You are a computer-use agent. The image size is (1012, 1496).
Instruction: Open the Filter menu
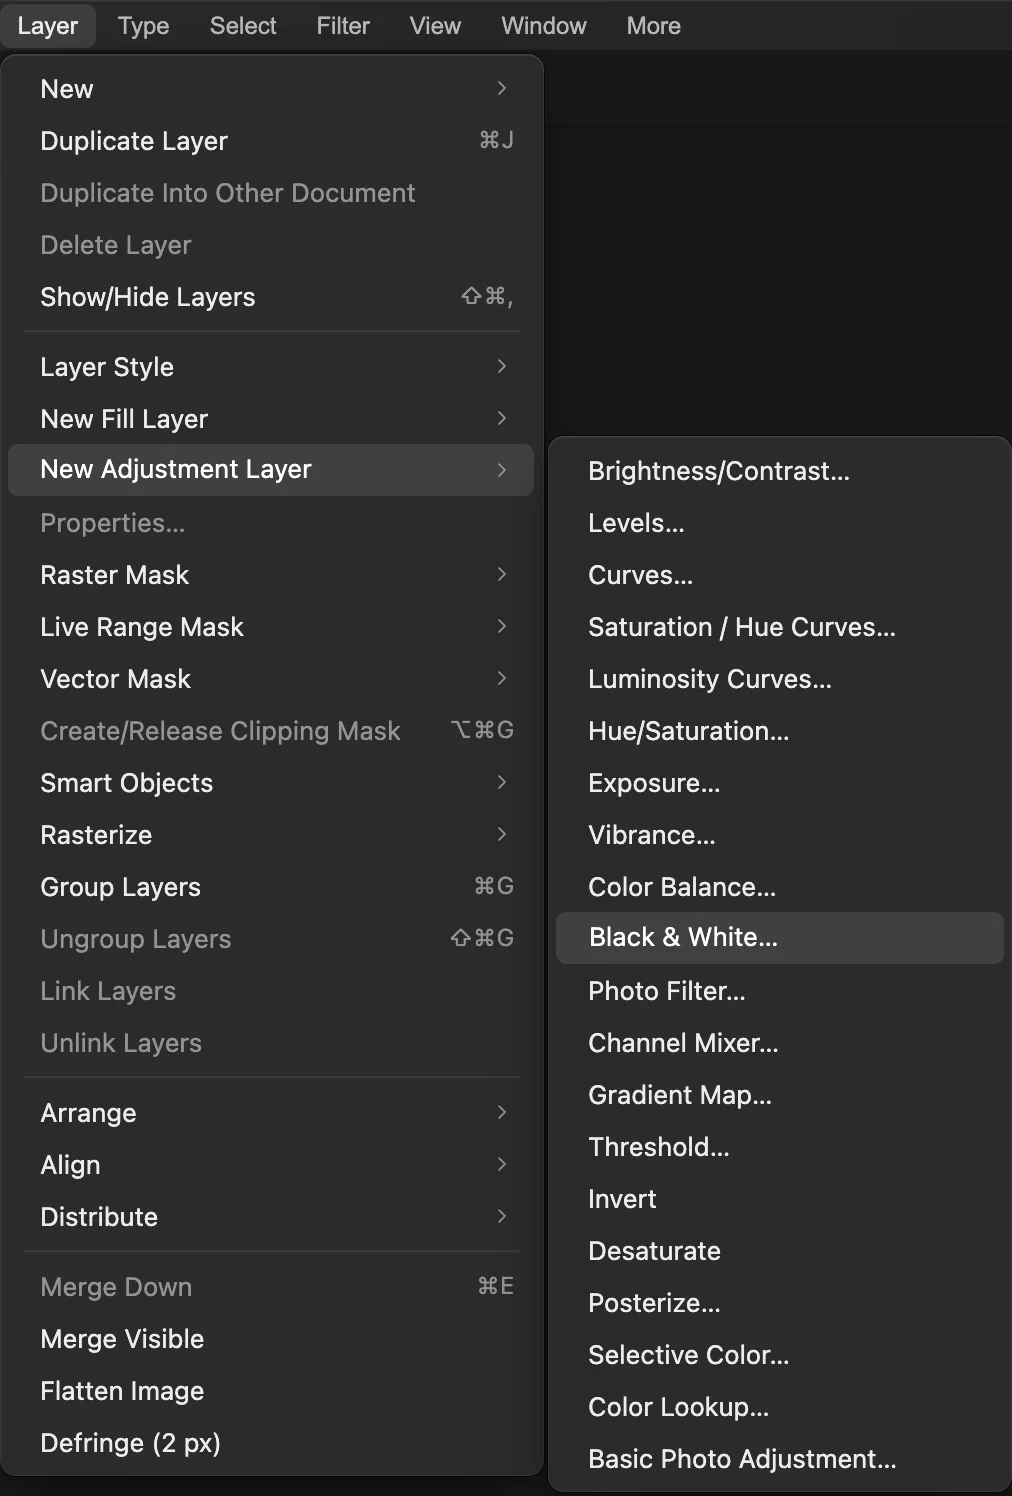pyautogui.click(x=343, y=26)
